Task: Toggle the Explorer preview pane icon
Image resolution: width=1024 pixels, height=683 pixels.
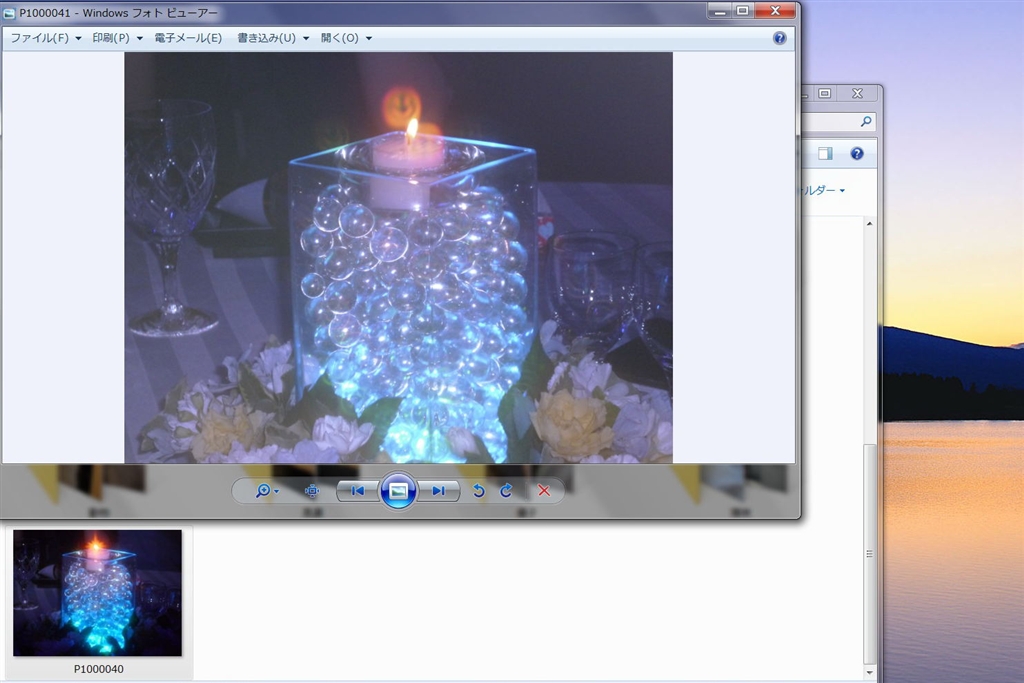Action: [825, 153]
